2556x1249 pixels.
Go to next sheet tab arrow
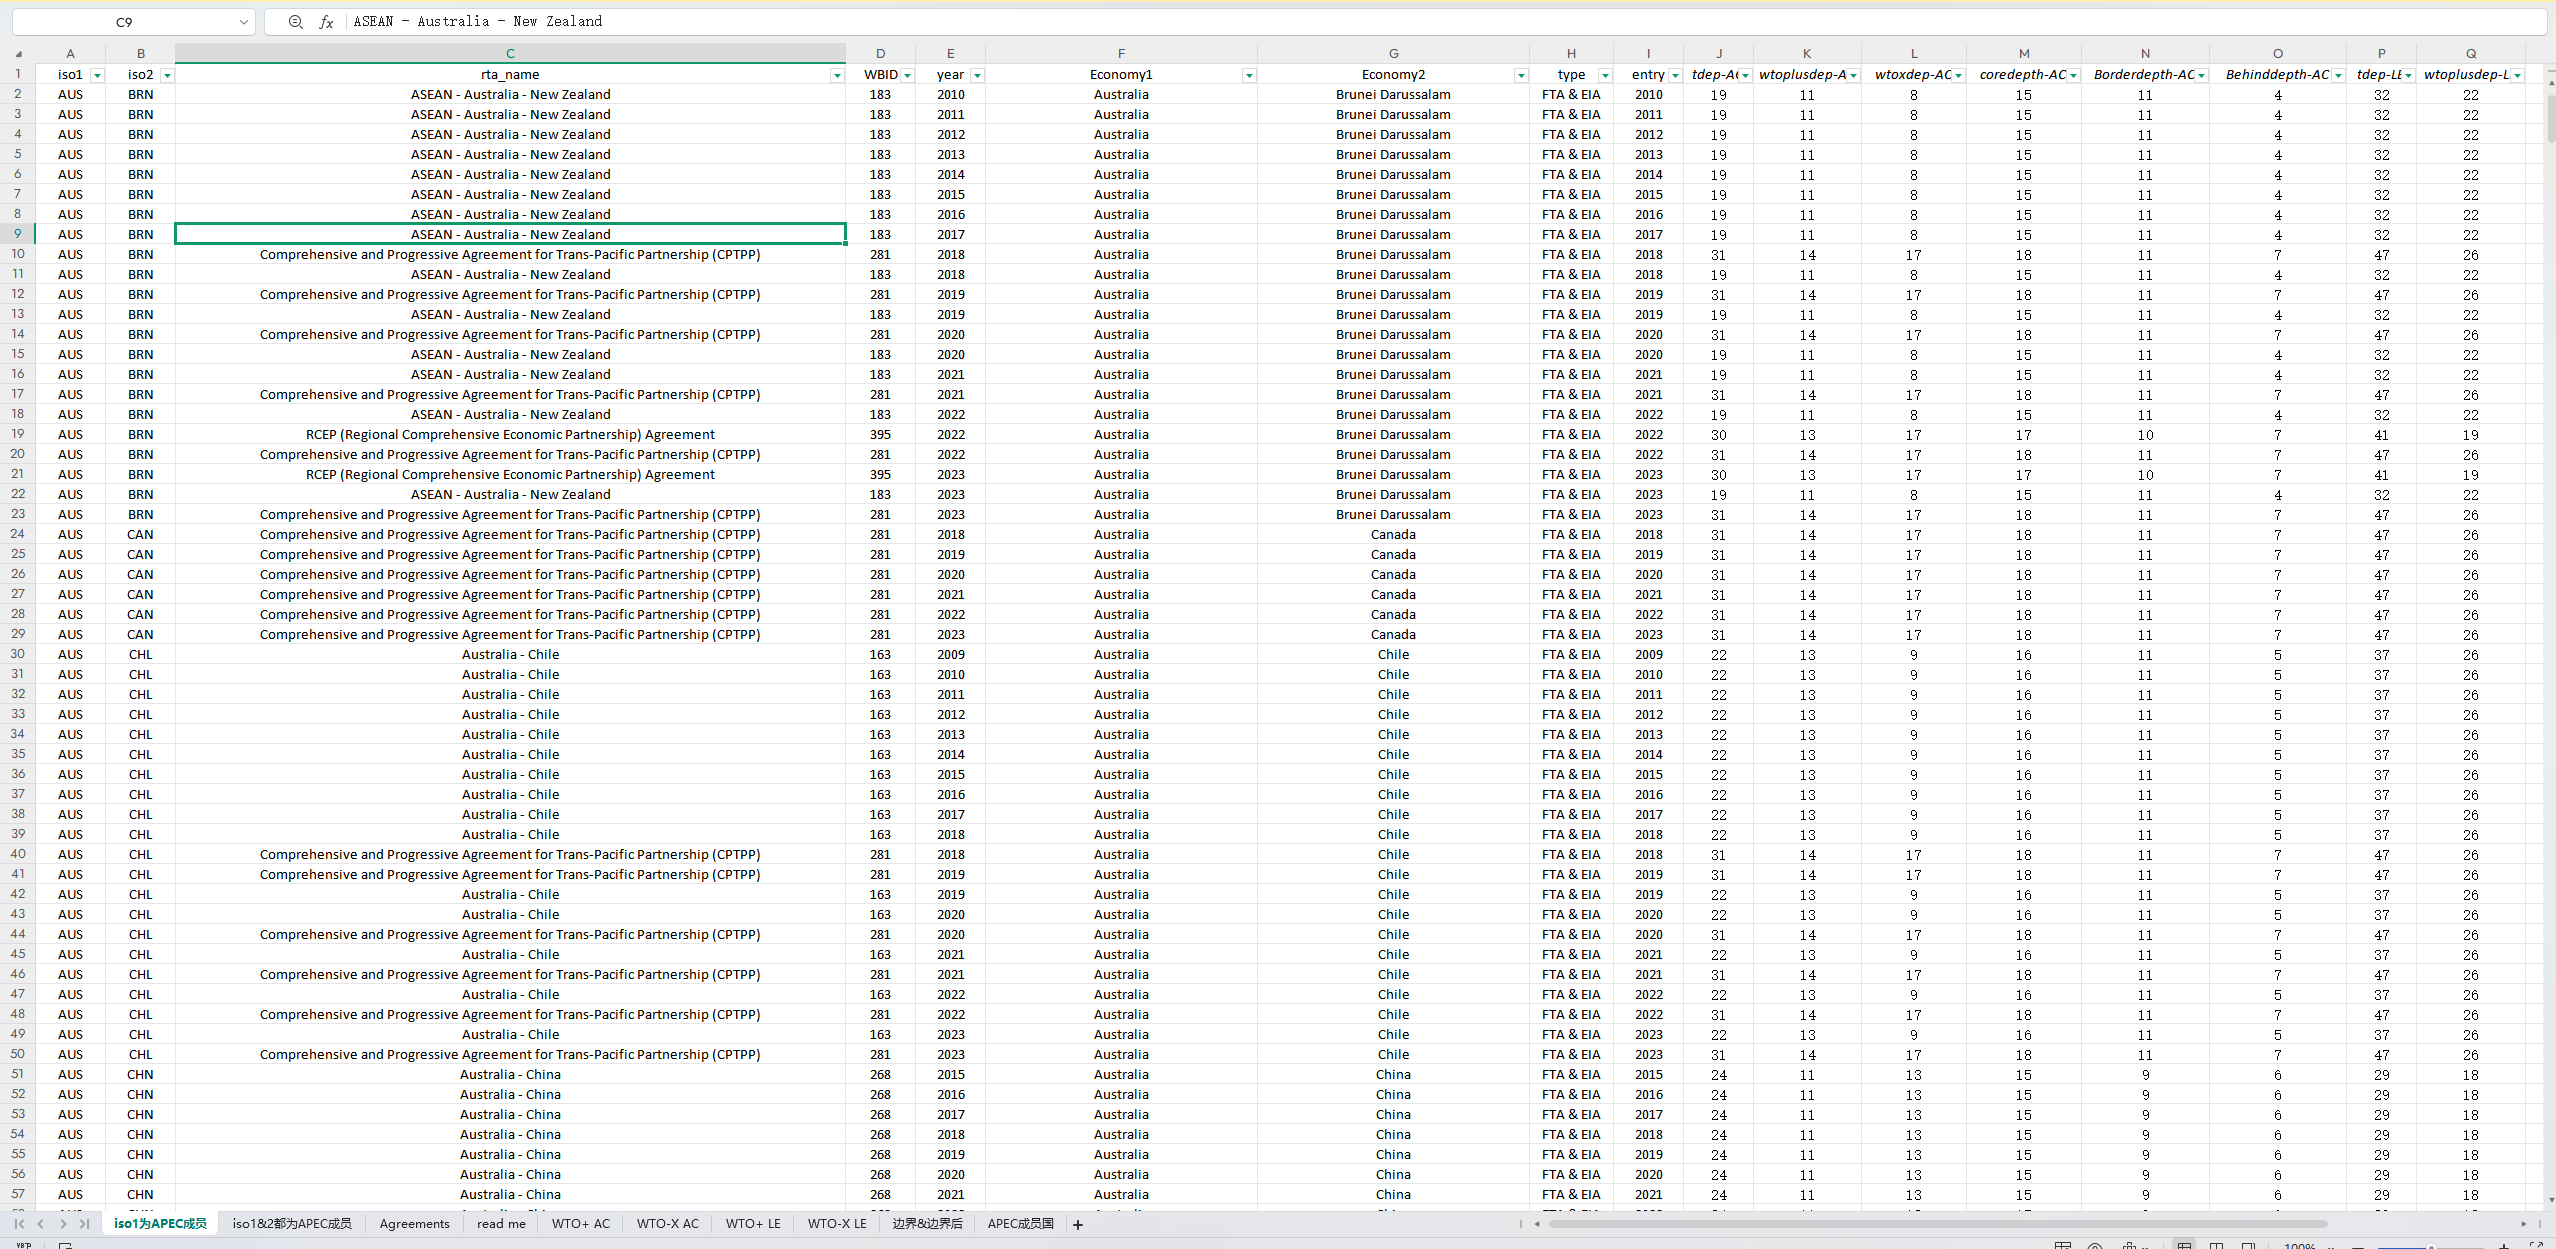(x=63, y=1224)
